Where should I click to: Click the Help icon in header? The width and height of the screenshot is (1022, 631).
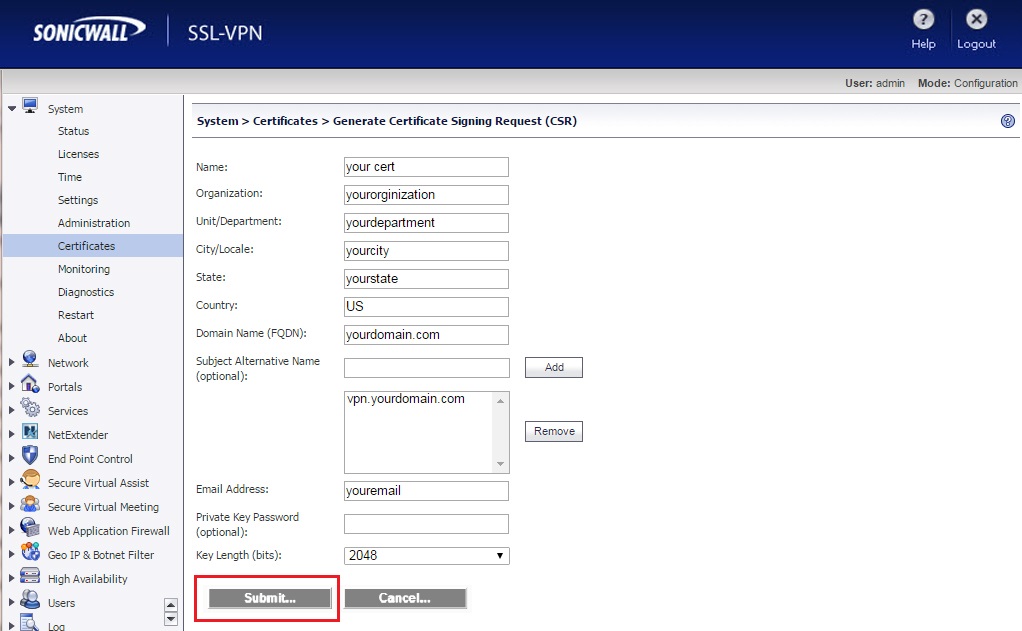(923, 20)
